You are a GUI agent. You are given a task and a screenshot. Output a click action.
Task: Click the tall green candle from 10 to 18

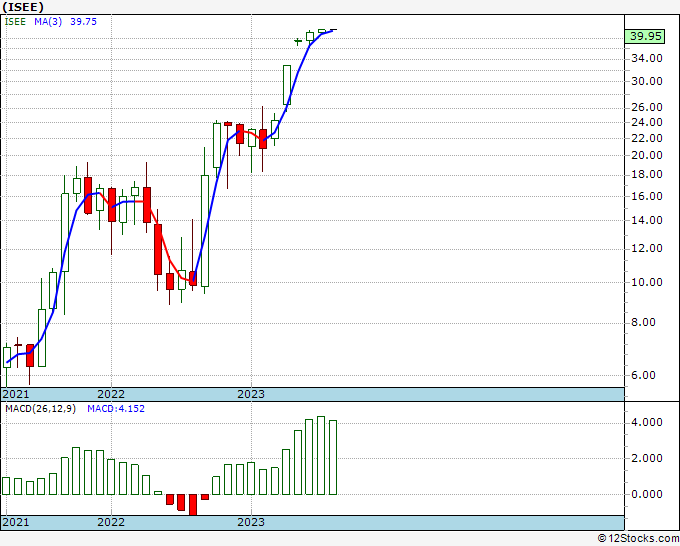click(205, 231)
